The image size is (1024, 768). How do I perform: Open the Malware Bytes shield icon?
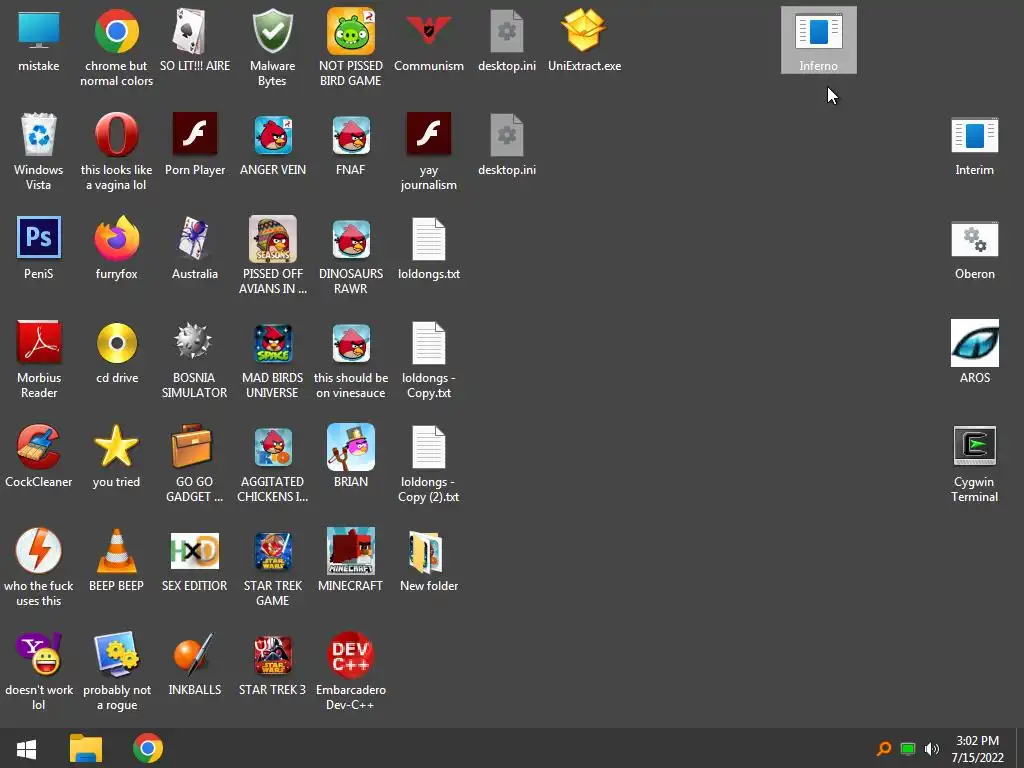click(272, 31)
